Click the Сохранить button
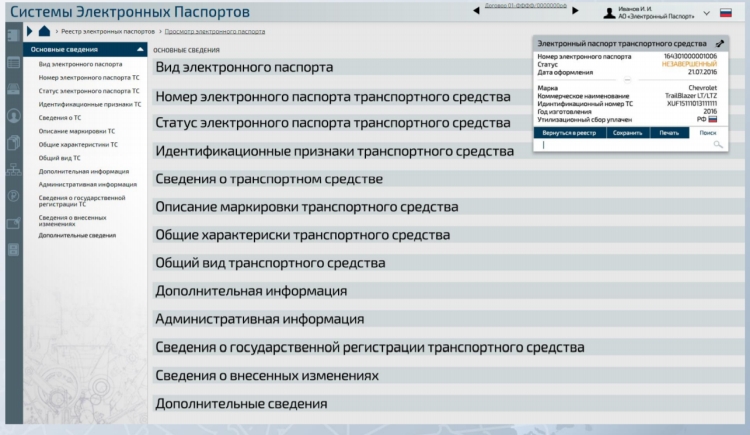 point(628,133)
